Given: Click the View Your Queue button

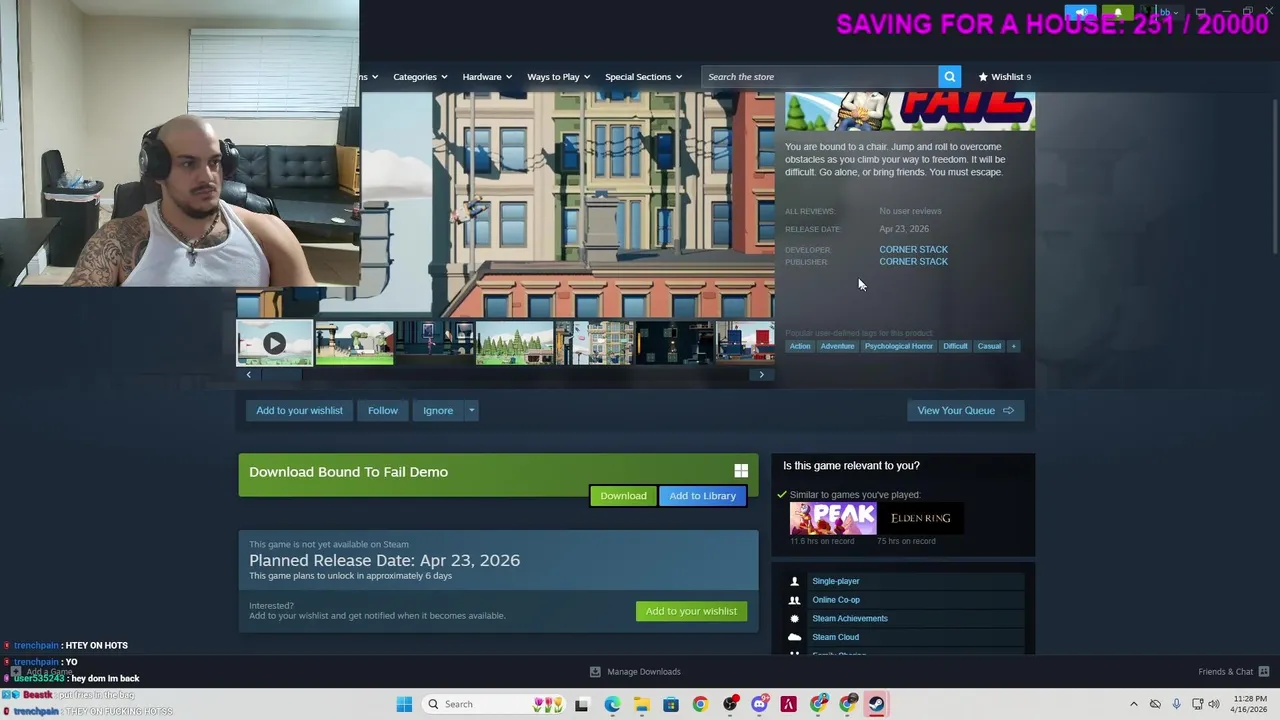Looking at the screenshot, I should point(965,411).
